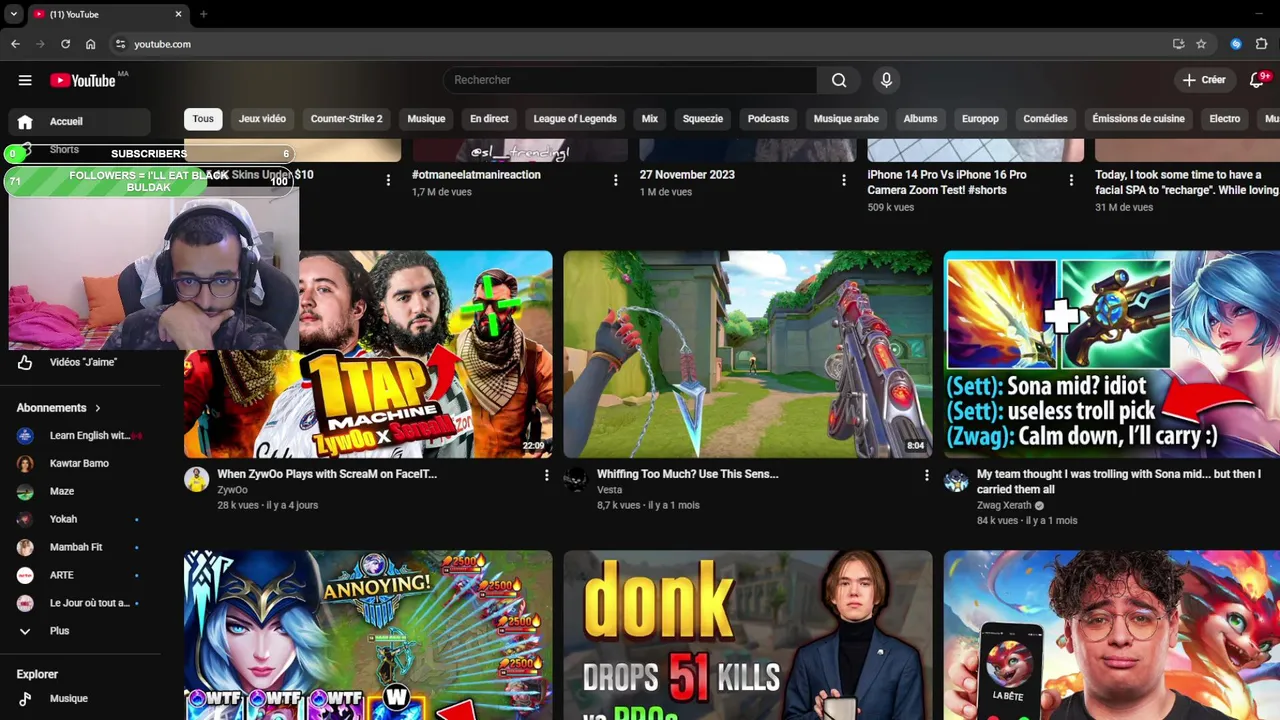Click the YouTube logo

click(84, 80)
